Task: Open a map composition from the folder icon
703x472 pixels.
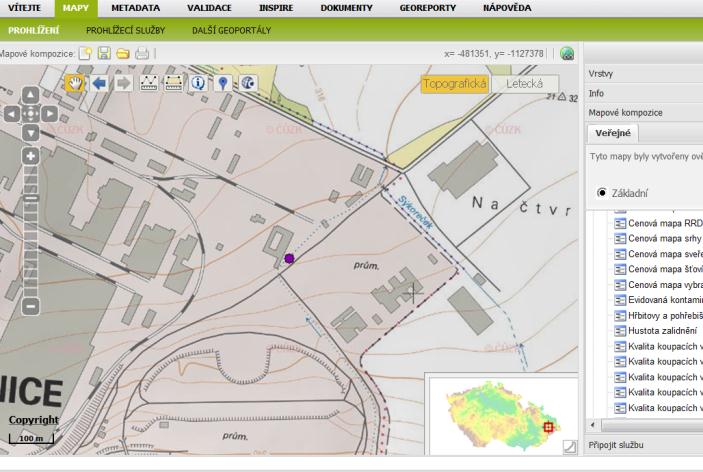Action: pyautogui.click(x=123, y=54)
